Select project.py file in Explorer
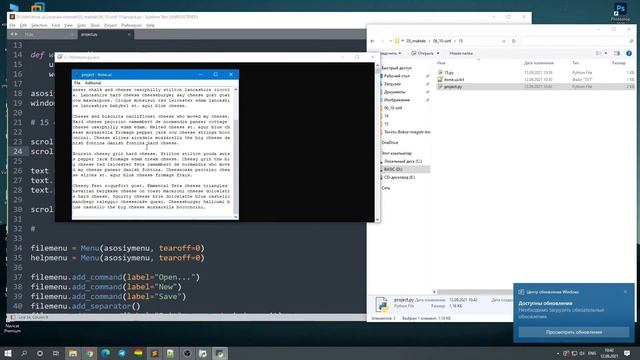Viewport: 640px width, 360px height. coord(453,87)
